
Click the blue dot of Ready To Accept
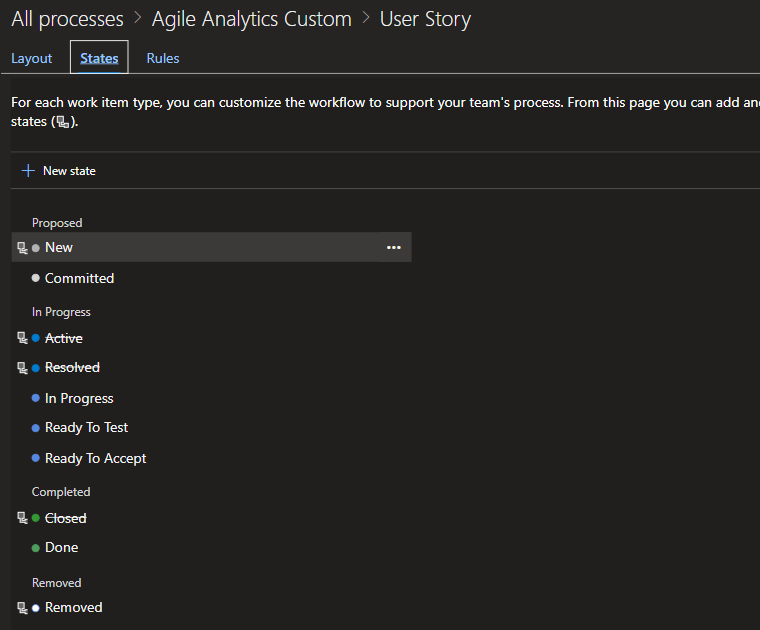(35, 458)
